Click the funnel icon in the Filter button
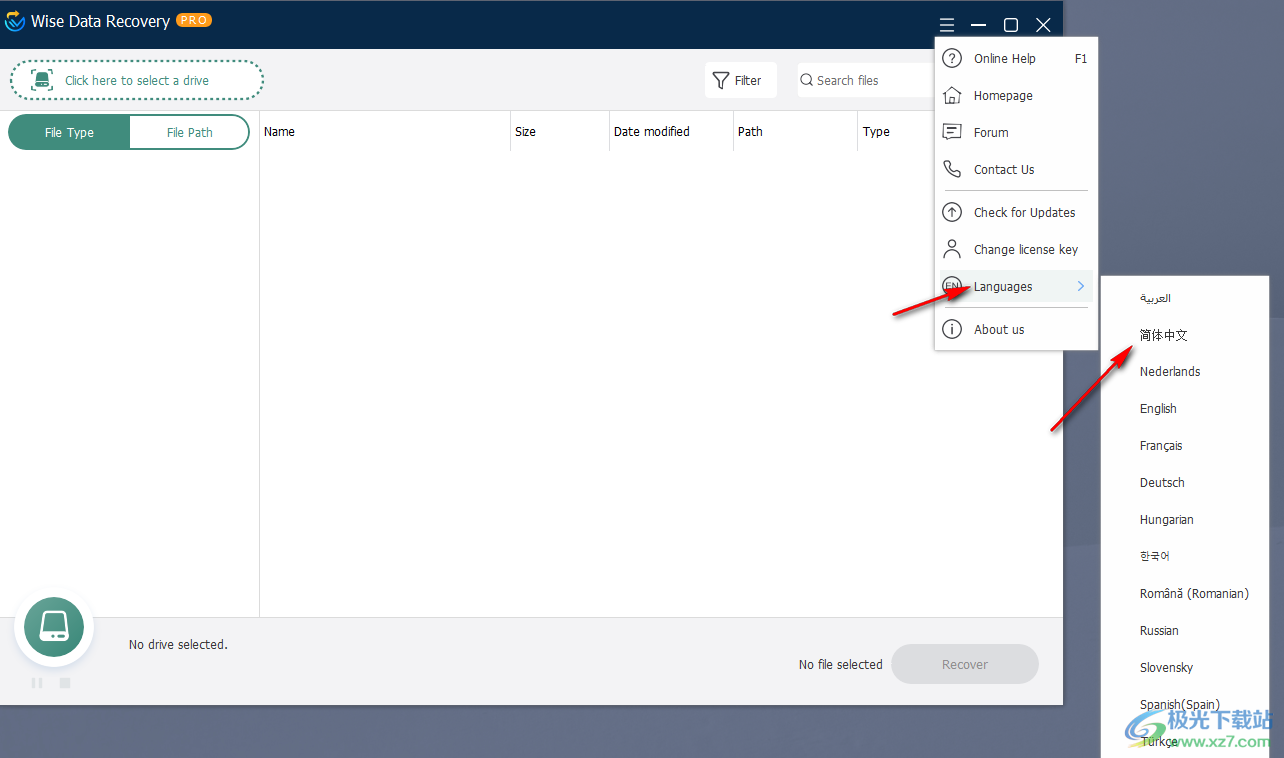 point(720,80)
